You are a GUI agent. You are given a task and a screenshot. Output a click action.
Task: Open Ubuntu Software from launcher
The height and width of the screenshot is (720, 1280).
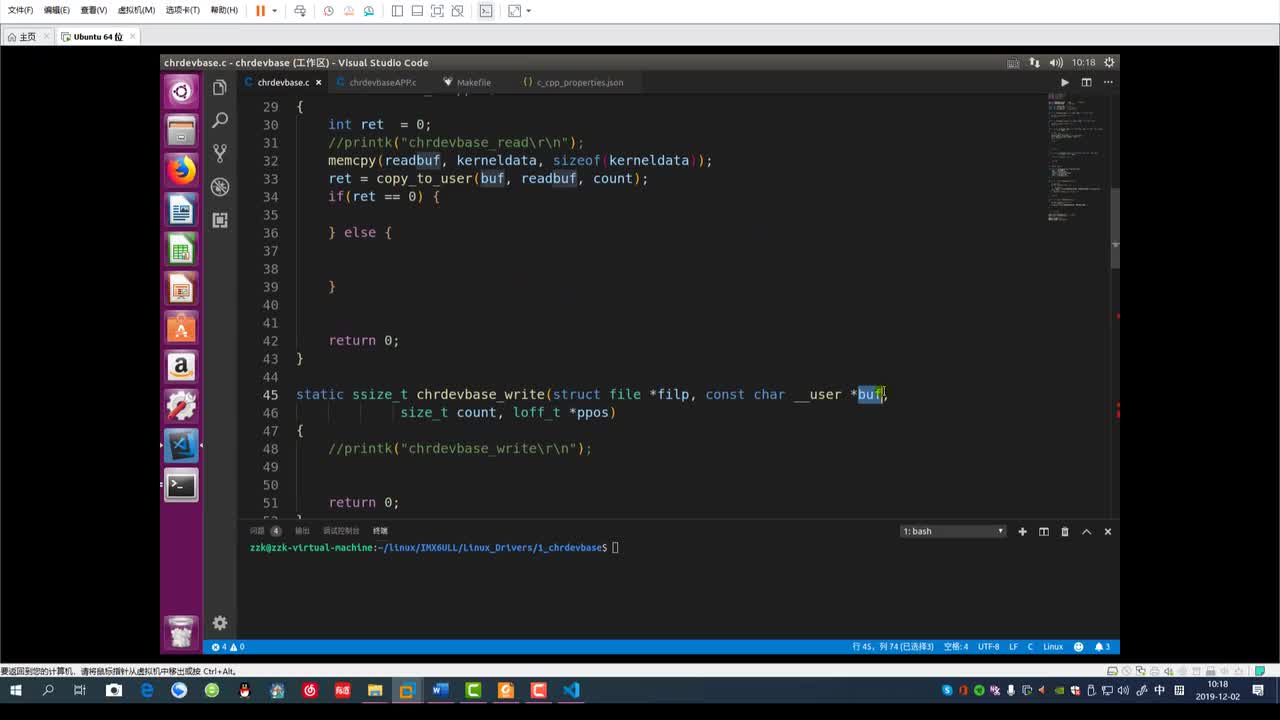point(181,327)
